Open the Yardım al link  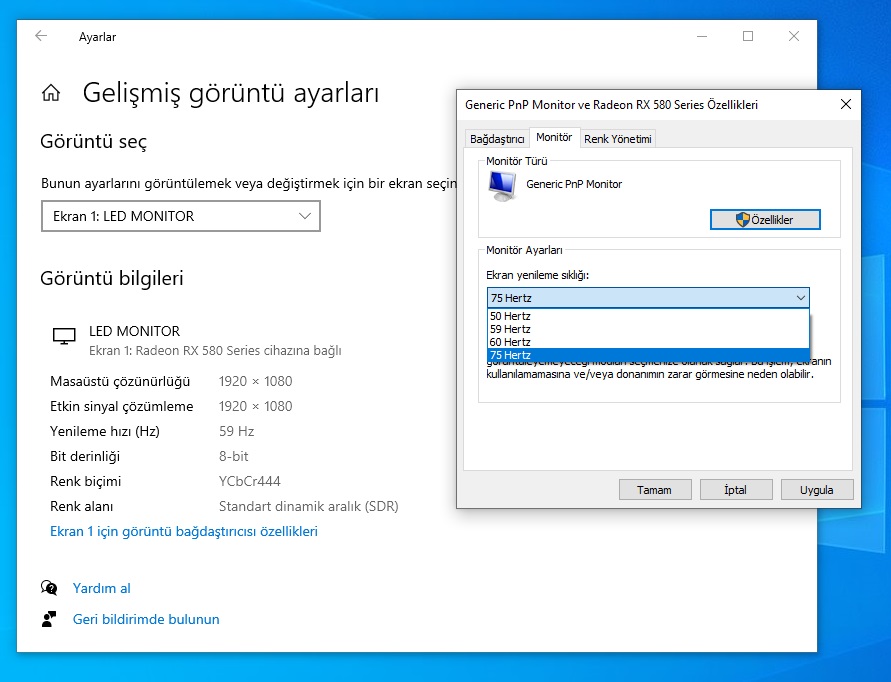[x=102, y=588]
